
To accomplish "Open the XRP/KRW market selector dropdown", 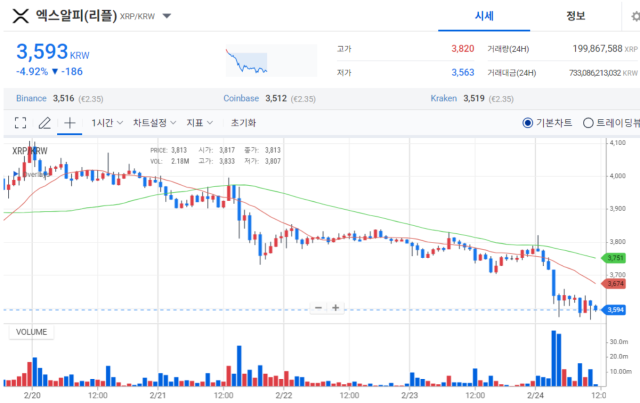I will coord(165,17).
